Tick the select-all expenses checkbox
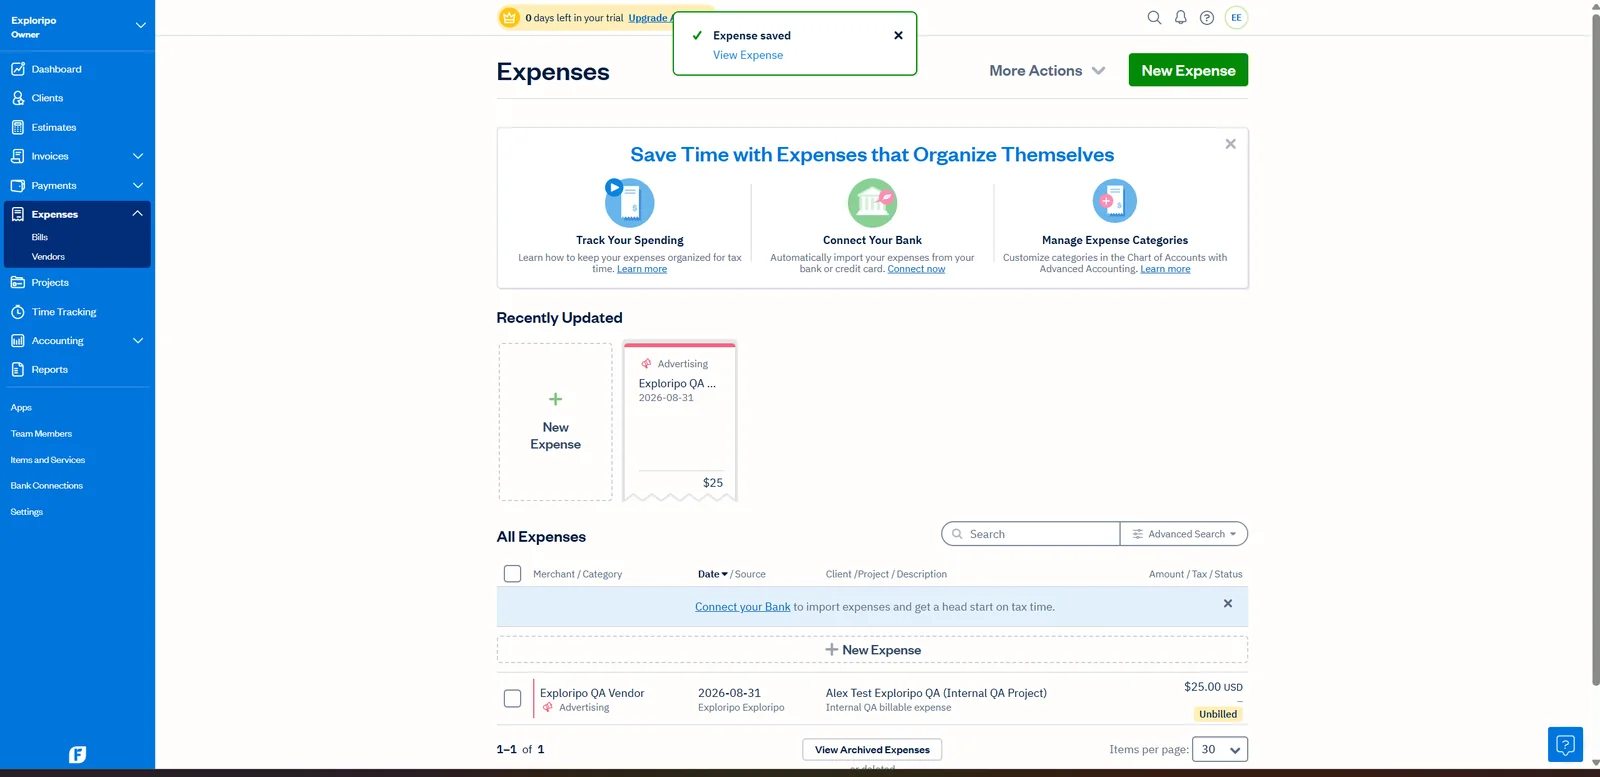Screen dimensions: 1600x777 click(x=512, y=574)
